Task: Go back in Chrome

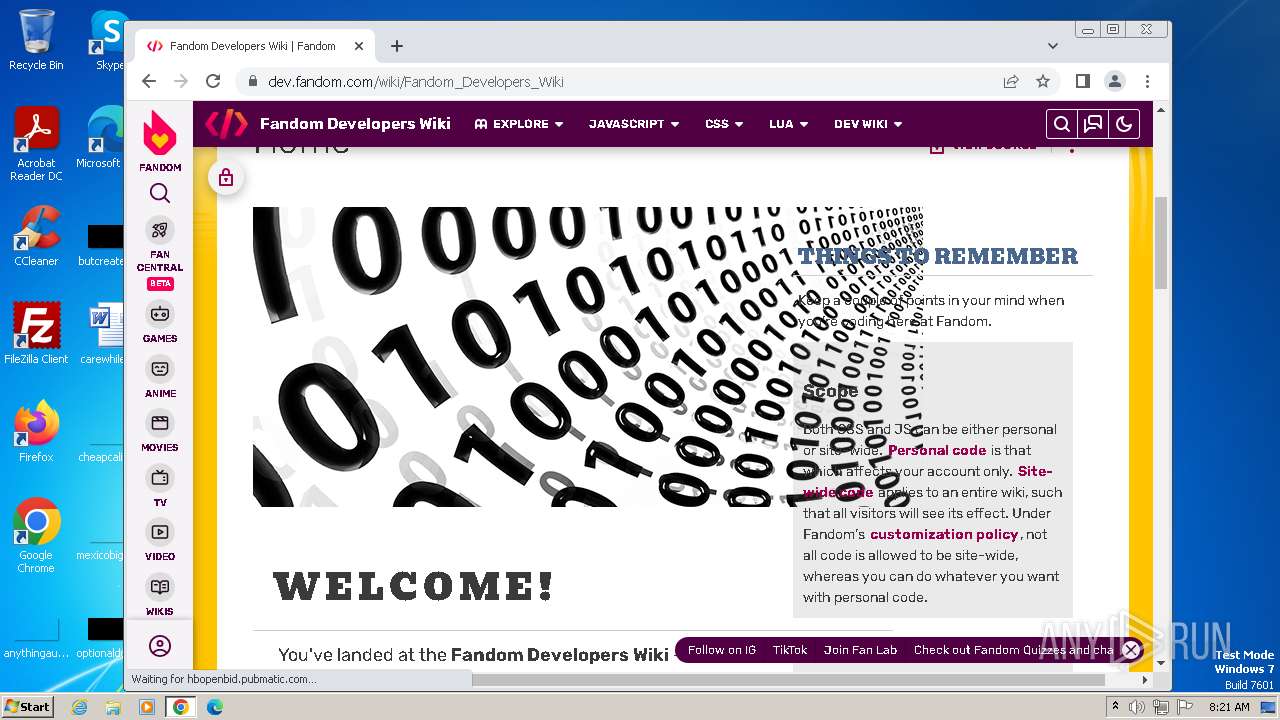Action: tap(149, 81)
